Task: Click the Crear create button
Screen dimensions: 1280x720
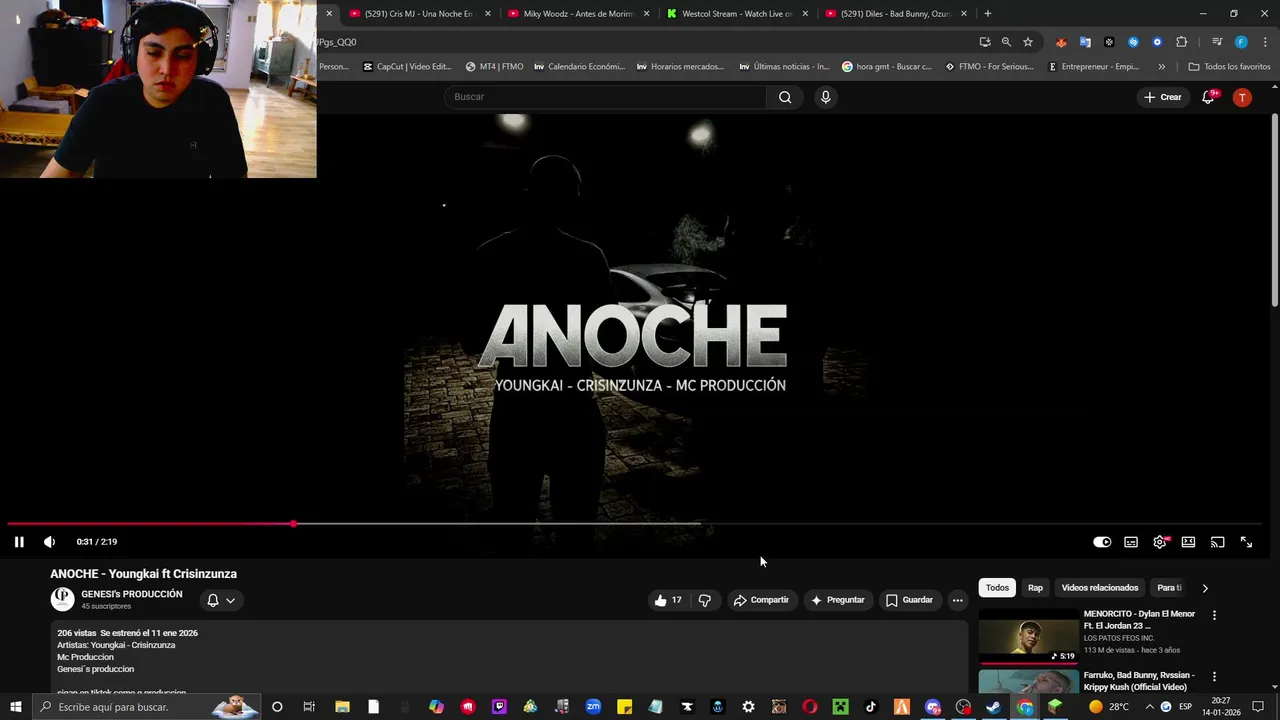Action: point(1163,97)
